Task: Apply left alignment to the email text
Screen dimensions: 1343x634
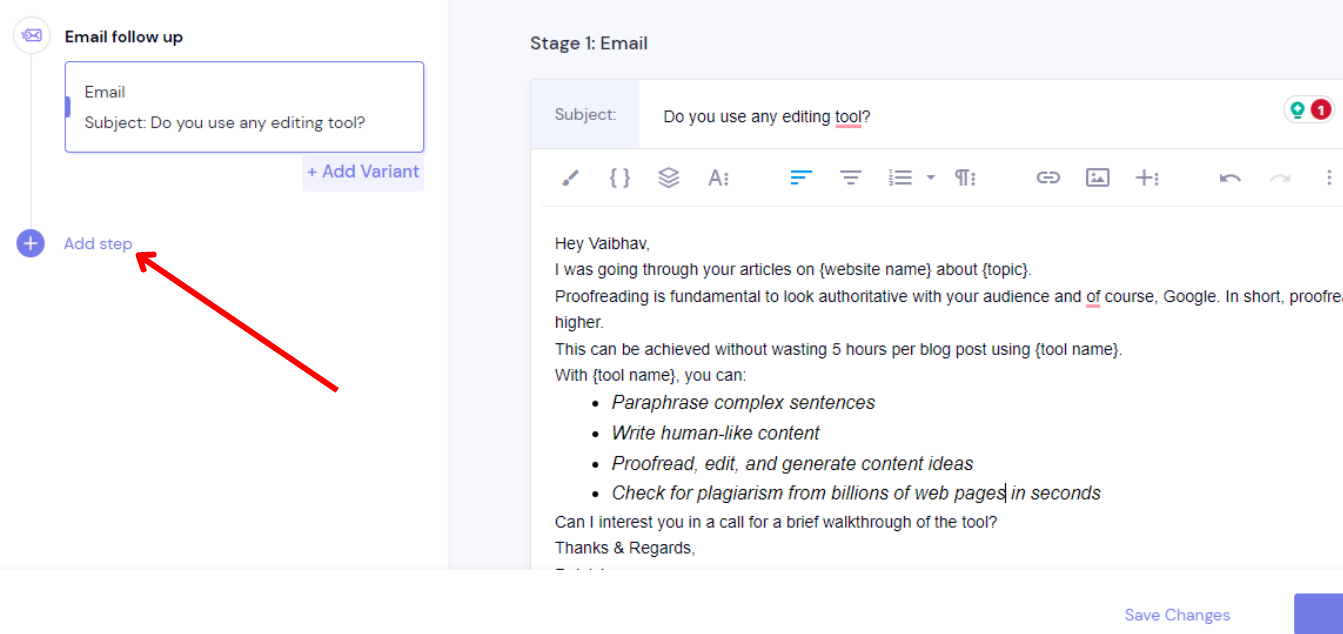Action: coord(800,177)
